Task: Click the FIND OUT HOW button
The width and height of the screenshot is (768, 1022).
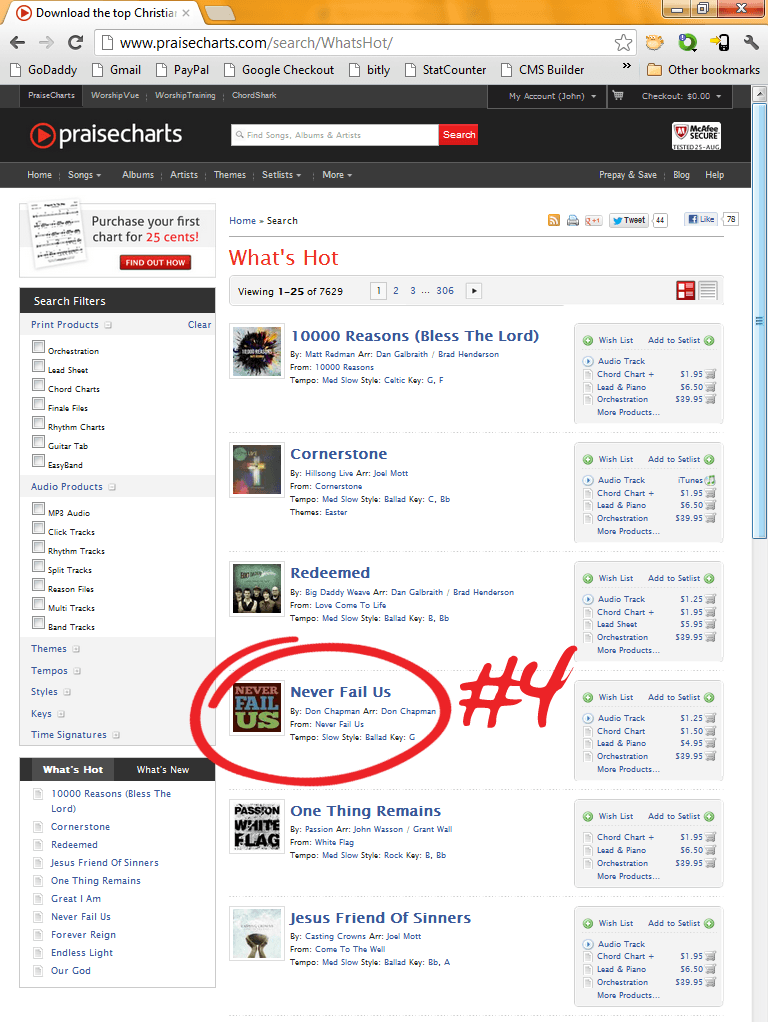Action: click(x=156, y=263)
